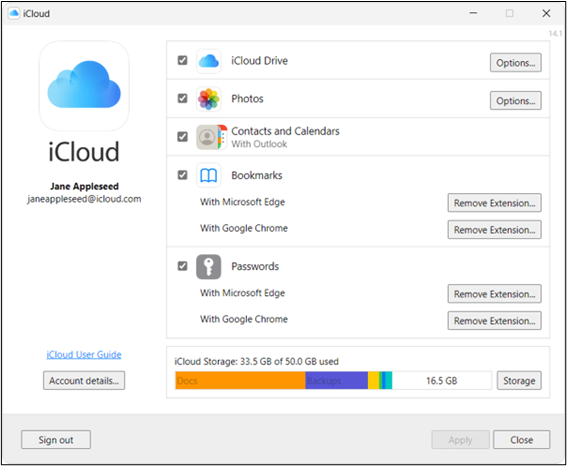Select the yellow storage bar segment
The image size is (567, 466).
pos(374,380)
